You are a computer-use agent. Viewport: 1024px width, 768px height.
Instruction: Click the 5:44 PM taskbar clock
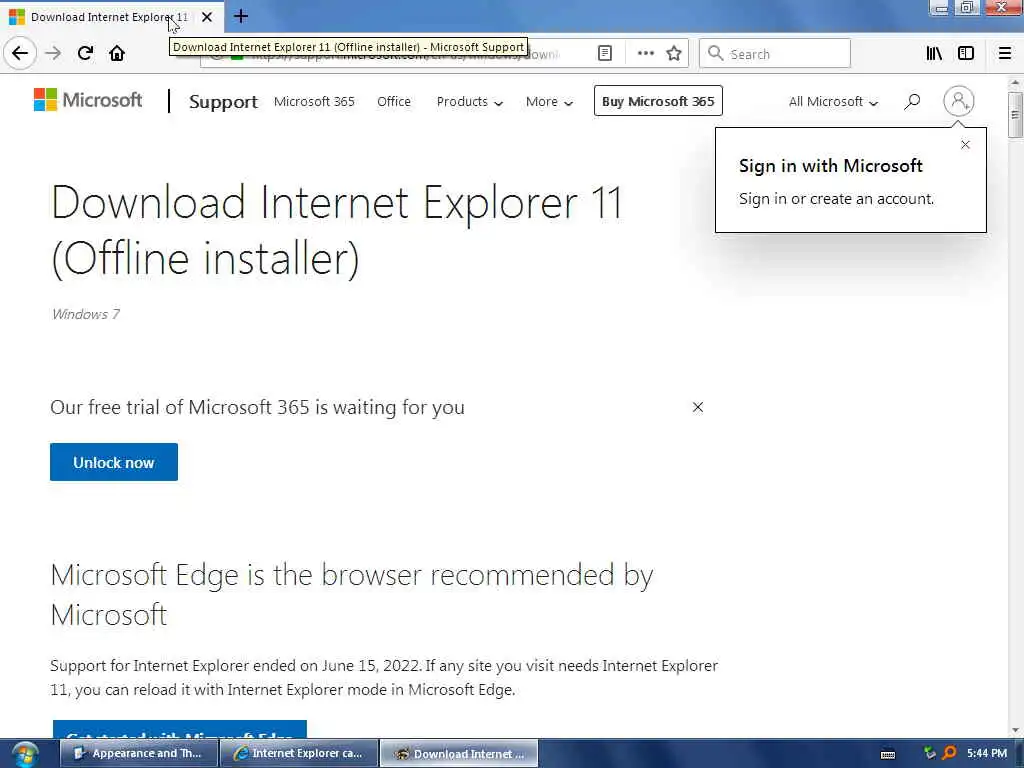(987, 753)
